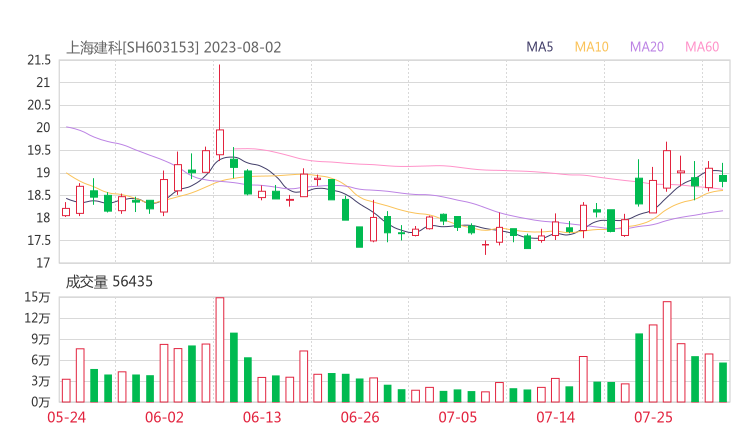Click the 07-25 date axis label
The height and width of the screenshot is (440, 740).
[x=653, y=417]
